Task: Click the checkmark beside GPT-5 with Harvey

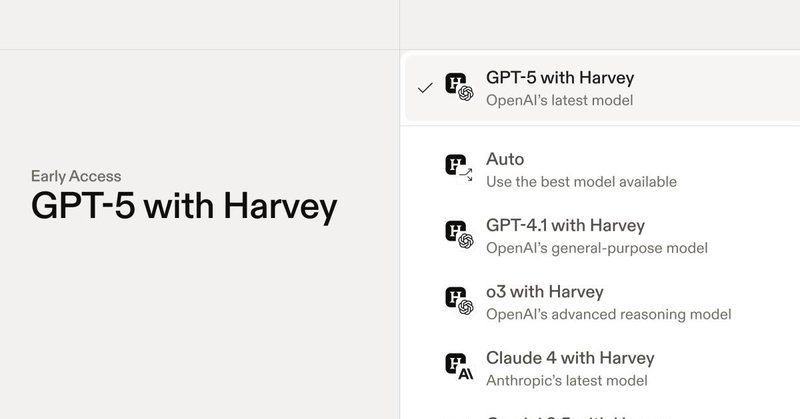Action: coord(424,88)
